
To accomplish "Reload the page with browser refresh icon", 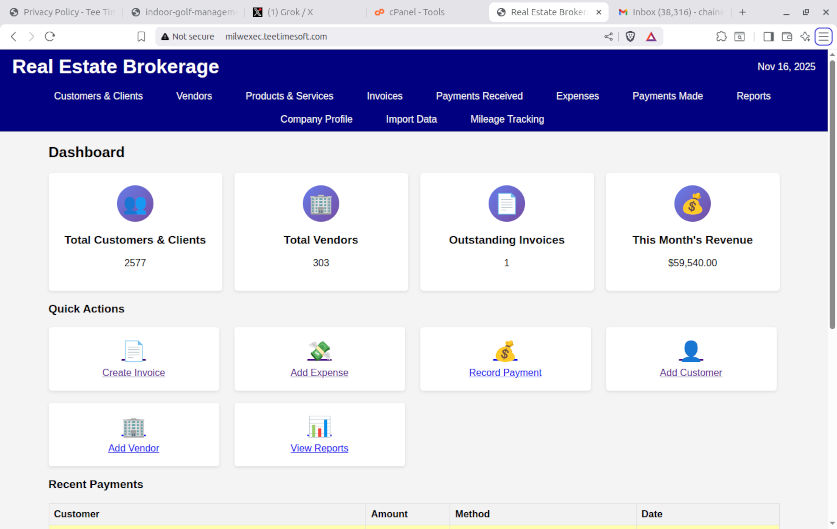I will pyautogui.click(x=49, y=36).
